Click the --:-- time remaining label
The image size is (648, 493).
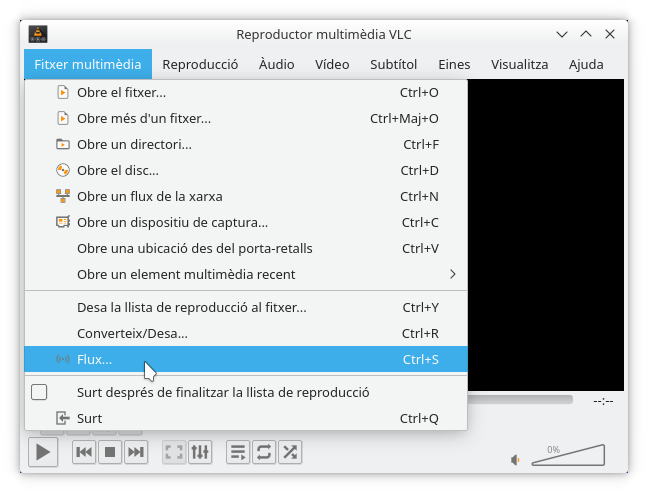(603, 401)
